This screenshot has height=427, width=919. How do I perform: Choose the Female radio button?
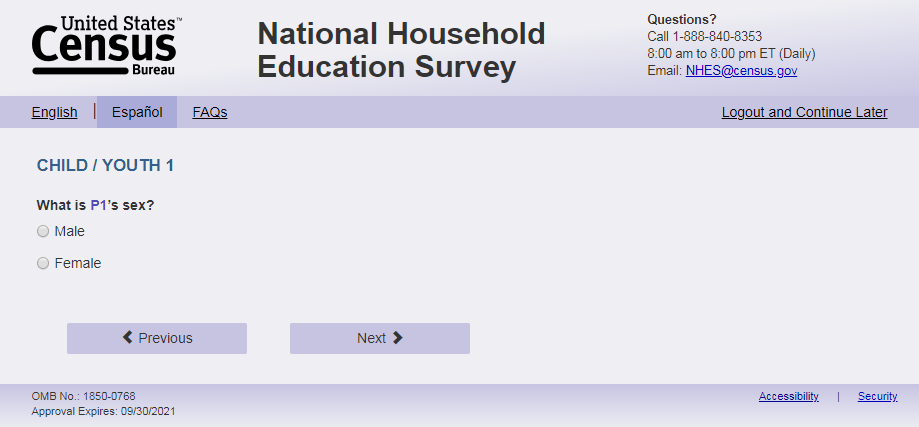click(x=43, y=263)
